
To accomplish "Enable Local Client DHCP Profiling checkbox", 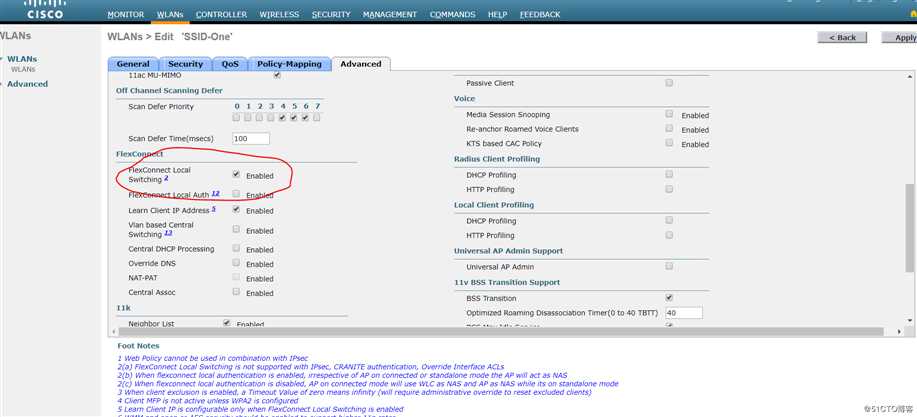I will (x=669, y=220).
